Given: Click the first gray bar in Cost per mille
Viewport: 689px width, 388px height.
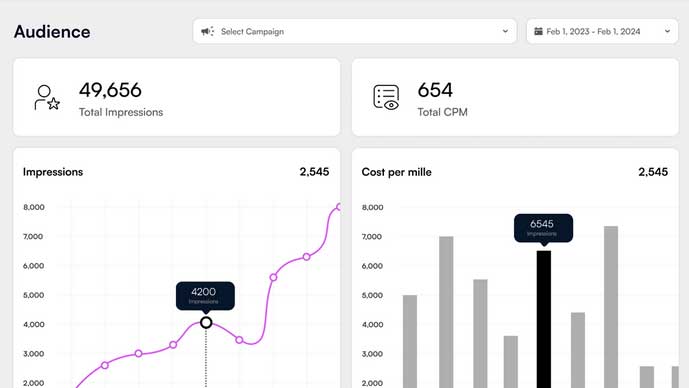Looking at the screenshot, I should click(x=410, y=341).
